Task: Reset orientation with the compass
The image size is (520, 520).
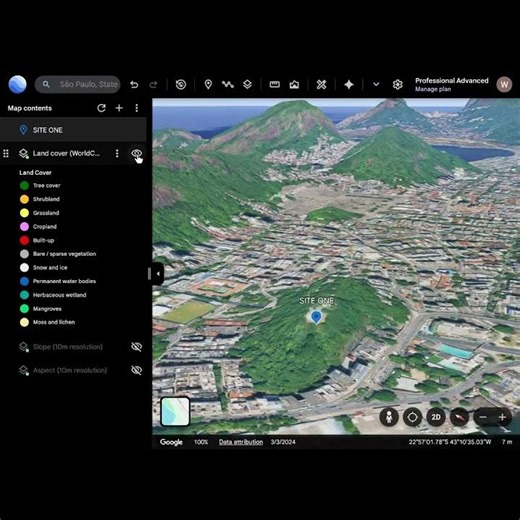Action: coord(459,417)
